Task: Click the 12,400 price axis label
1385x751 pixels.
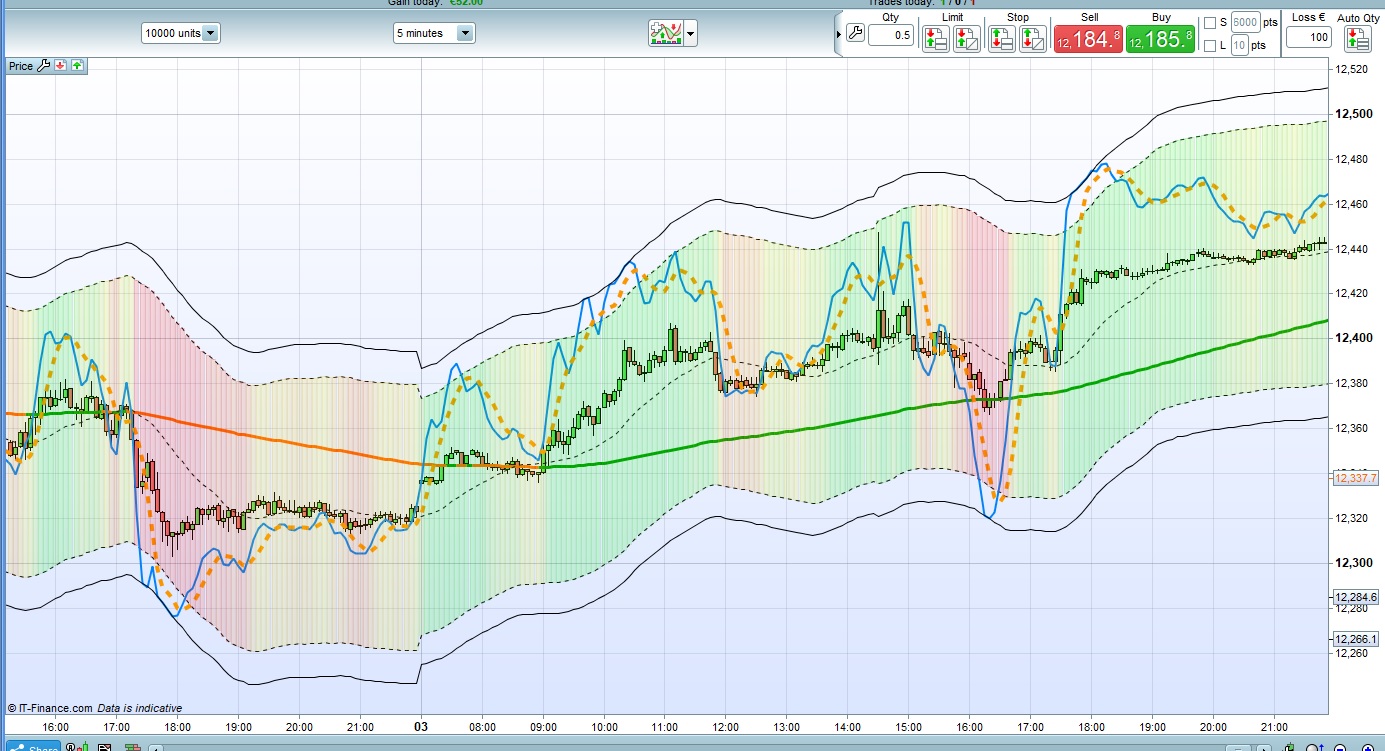Action: (x=1355, y=338)
